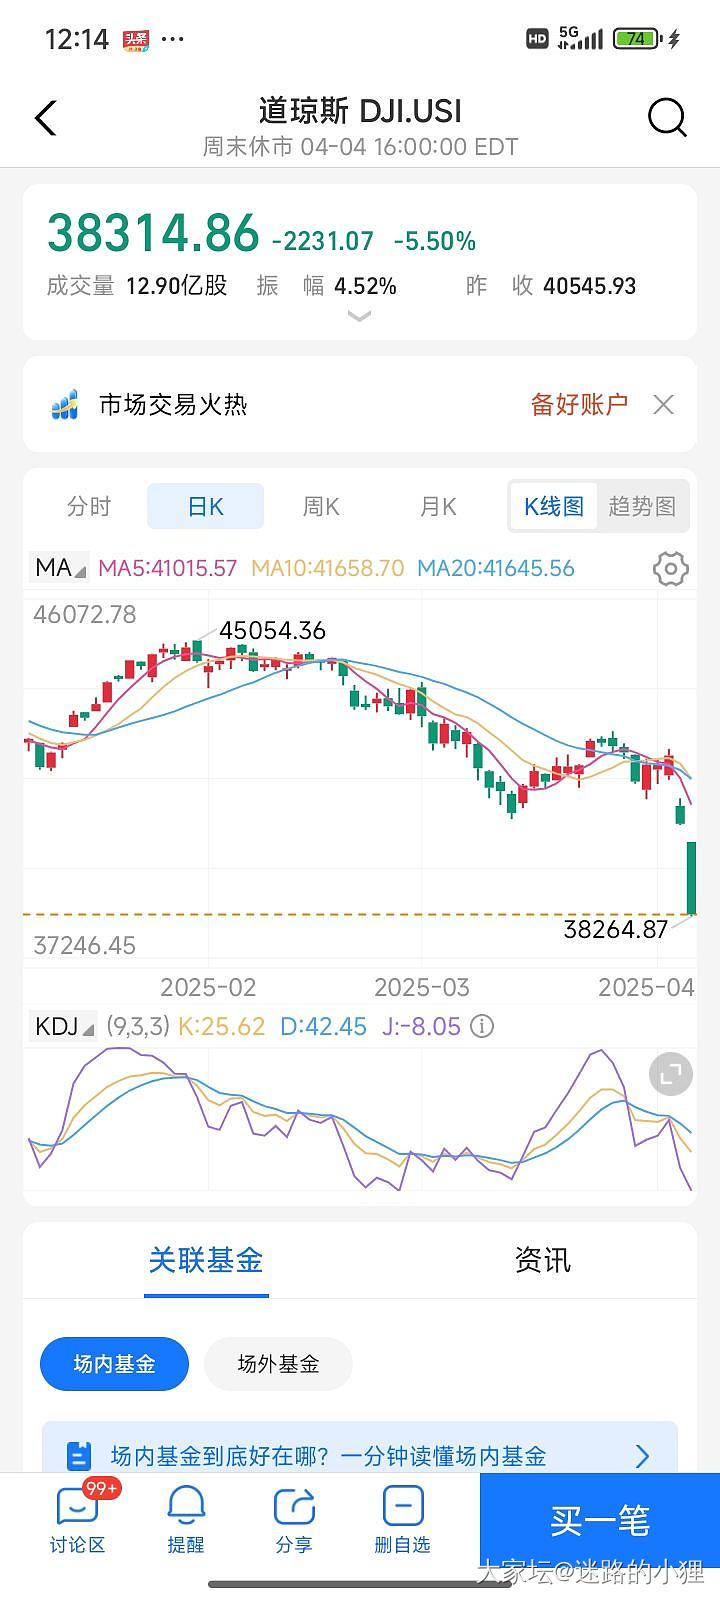Switch to 周K weekly chart tab
This screenshot has width=720, height=1600.
coord(321,507)
